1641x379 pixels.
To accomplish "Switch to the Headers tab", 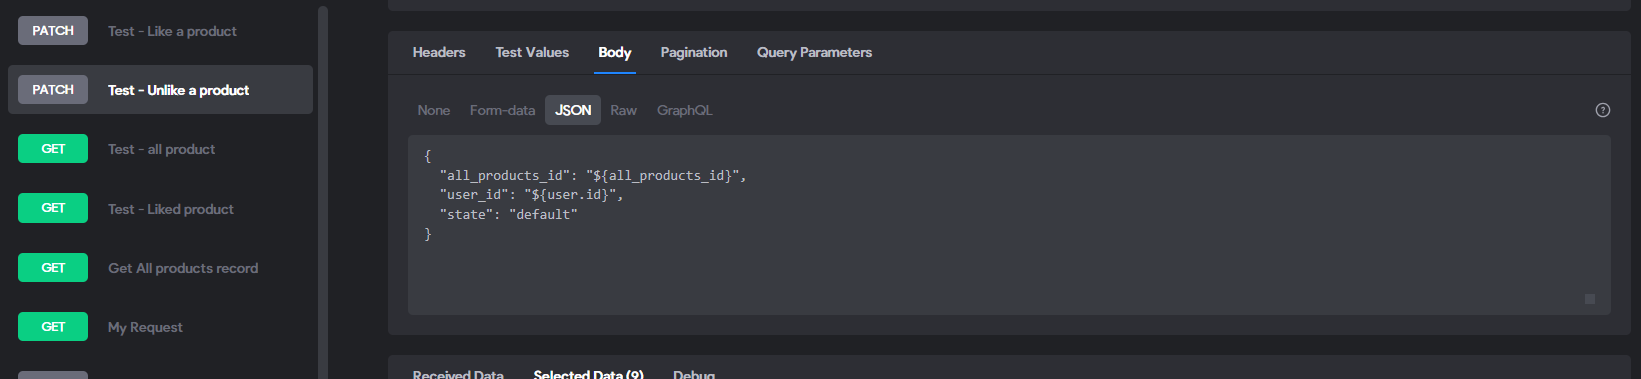I will [x=439, y=52].
